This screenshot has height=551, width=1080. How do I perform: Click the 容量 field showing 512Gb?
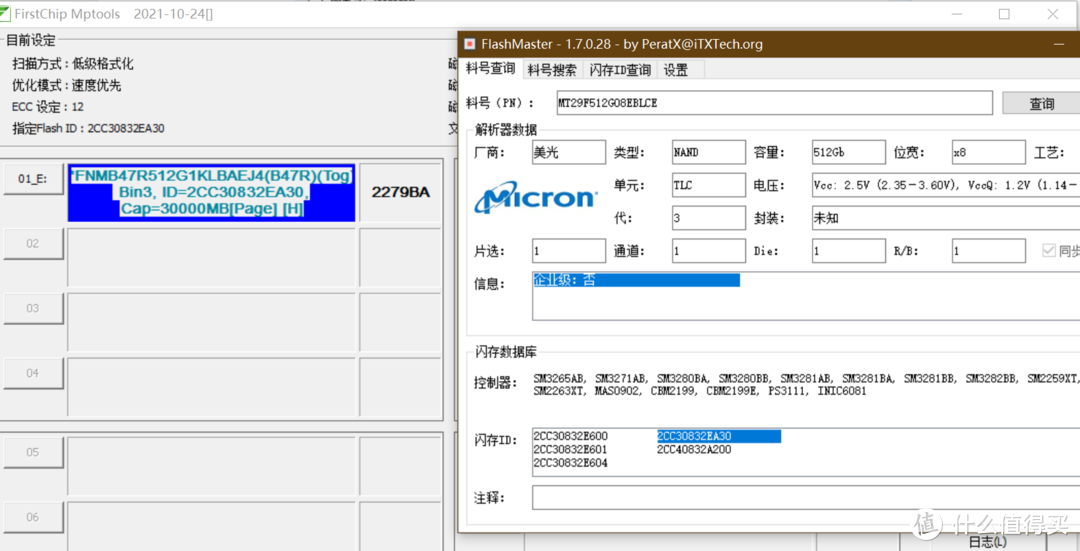click(x=849, y=152)
